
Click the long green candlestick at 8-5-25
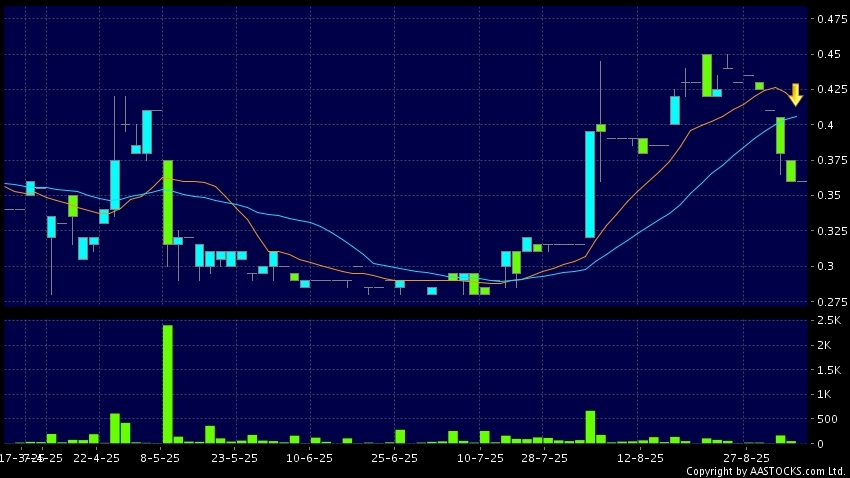tap(168, 202)
